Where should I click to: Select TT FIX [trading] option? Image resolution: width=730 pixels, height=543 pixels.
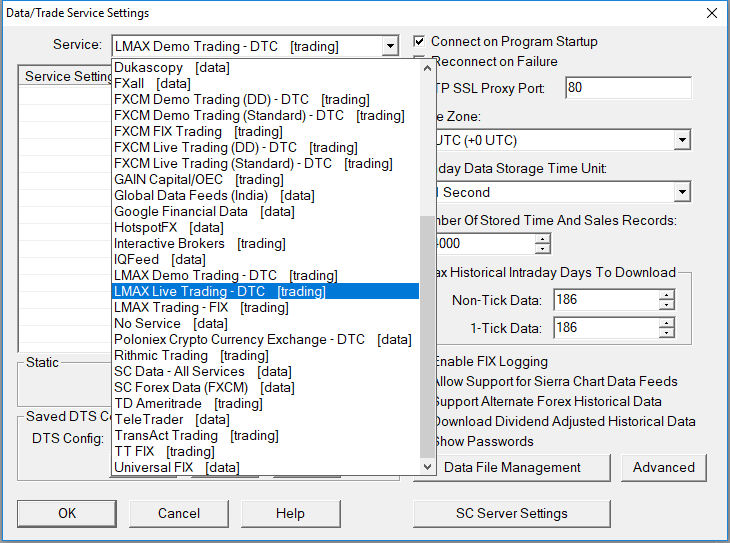pos(265,451)
